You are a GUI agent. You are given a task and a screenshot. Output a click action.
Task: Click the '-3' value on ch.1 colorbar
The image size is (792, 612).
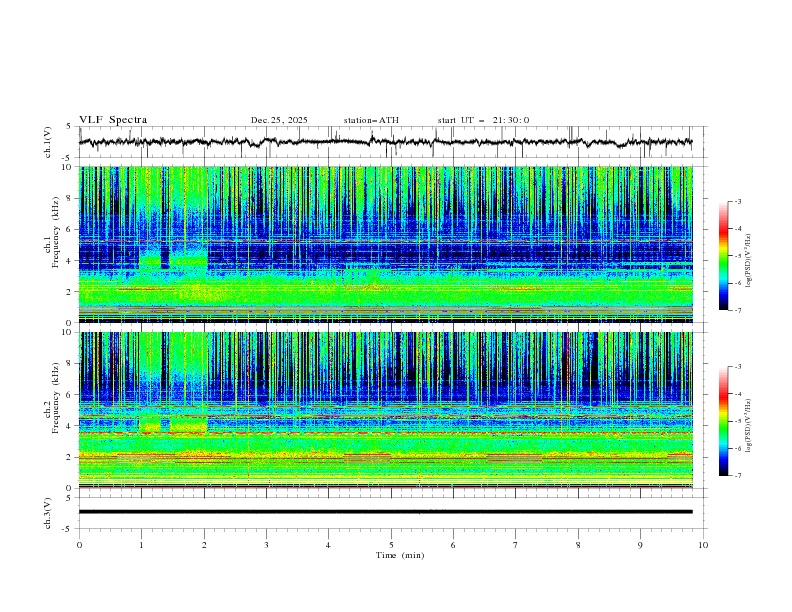pos(737,201)
